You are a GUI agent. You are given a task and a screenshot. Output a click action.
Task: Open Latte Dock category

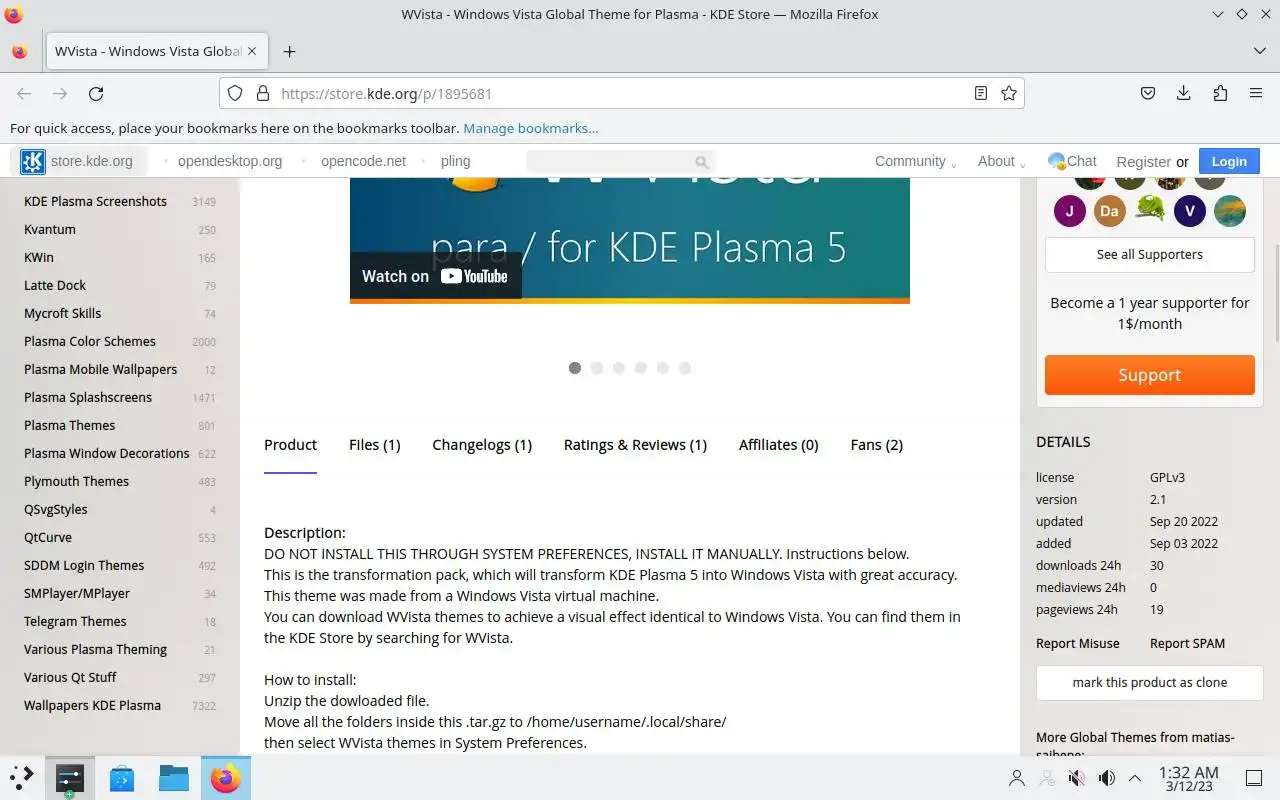click(55, 285)
